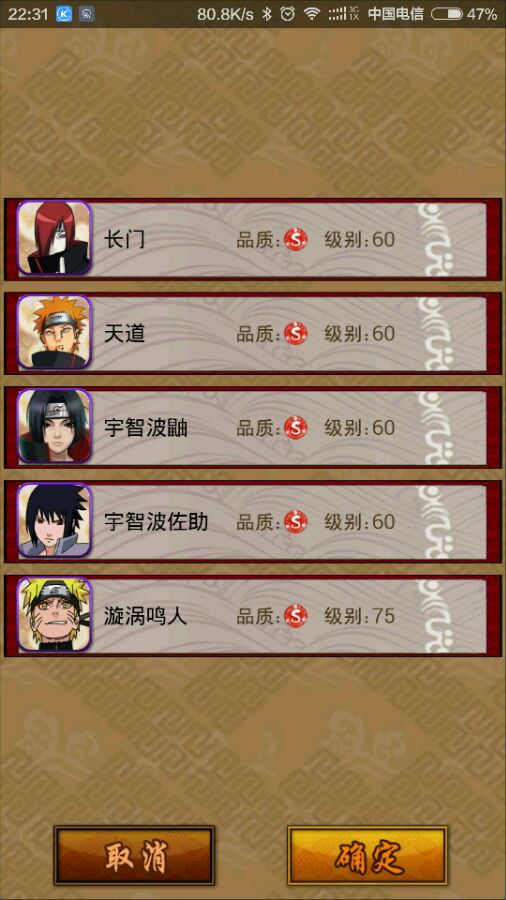Cancel with the 取消 button
This screenshot has width=506, height=900.
[x=134, y=855]
